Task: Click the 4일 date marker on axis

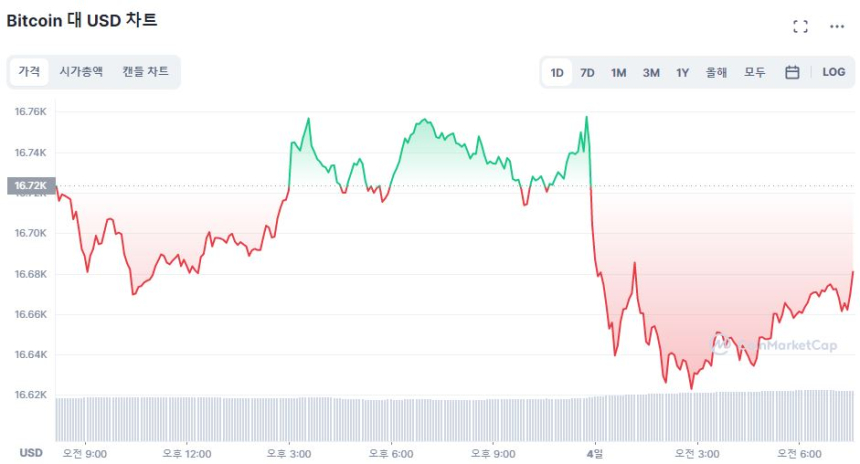Action: click(596, 453)
